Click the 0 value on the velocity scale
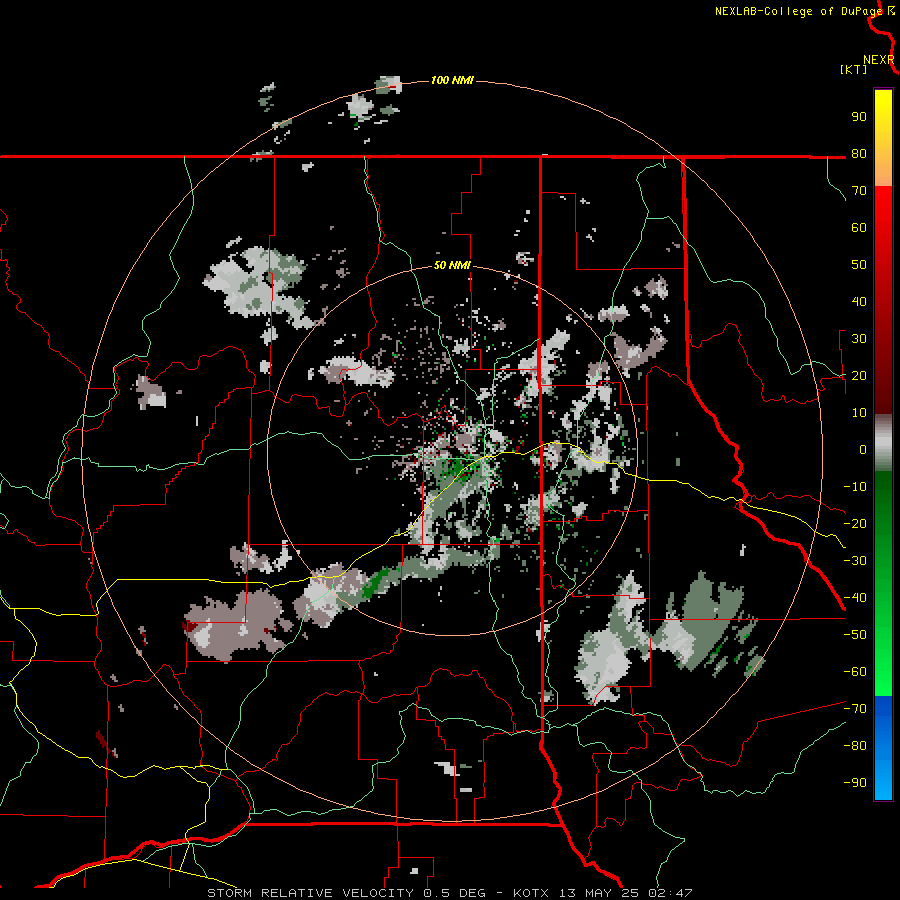Viewport: 900px width, 900px height. pyautogui.click(x=863, y=450)
